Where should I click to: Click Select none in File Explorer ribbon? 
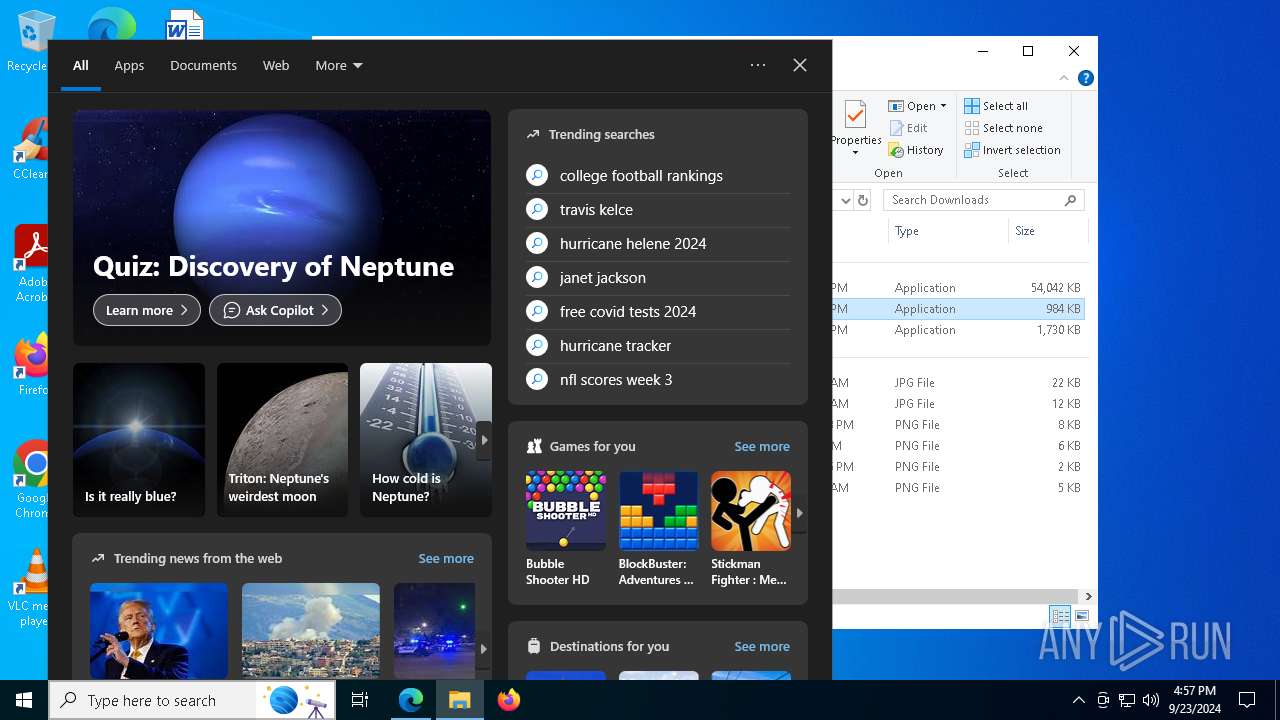point(1003,128)
